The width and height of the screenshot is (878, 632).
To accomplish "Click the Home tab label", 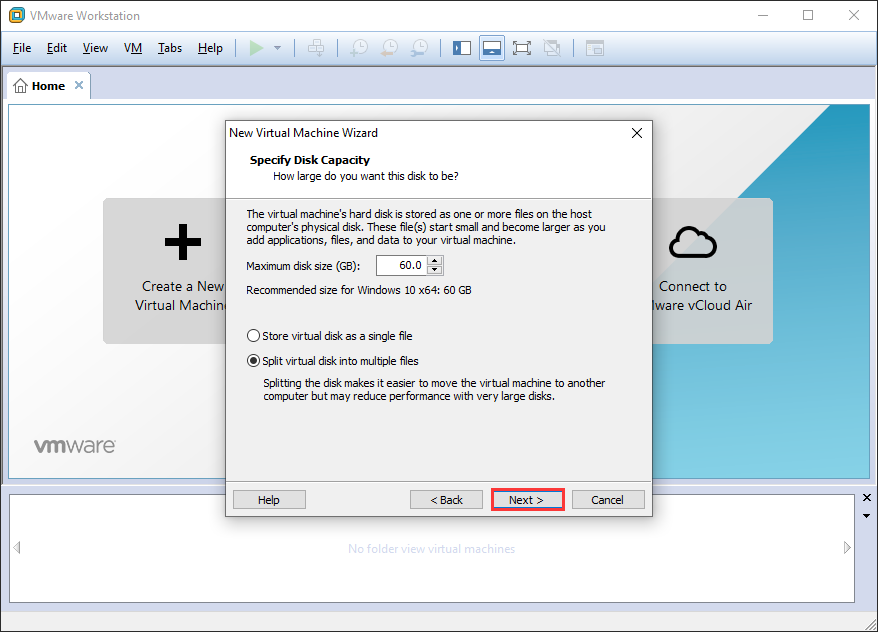I will [x=48, y=86].
